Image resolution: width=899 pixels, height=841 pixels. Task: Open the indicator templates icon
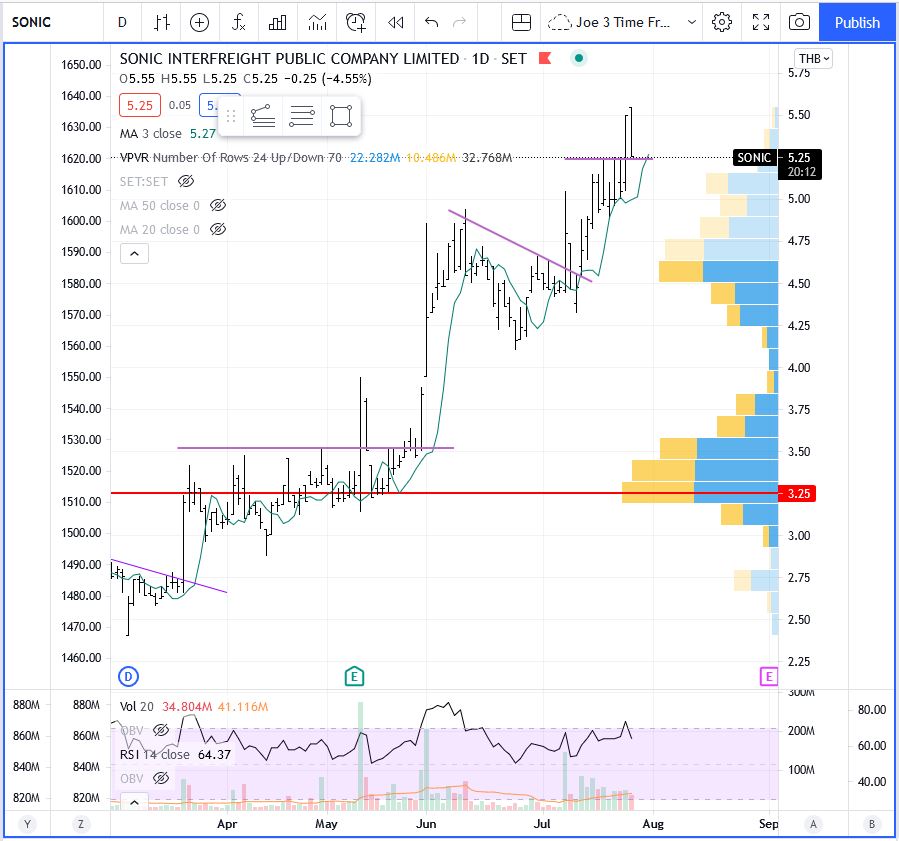317,22
